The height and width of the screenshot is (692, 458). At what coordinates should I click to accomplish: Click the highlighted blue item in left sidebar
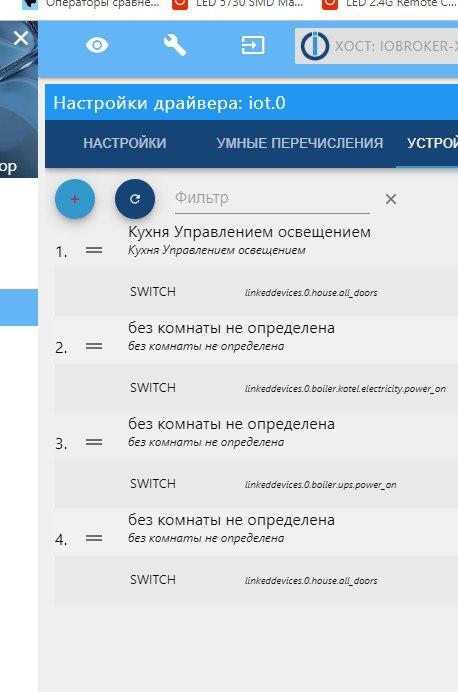19,307
